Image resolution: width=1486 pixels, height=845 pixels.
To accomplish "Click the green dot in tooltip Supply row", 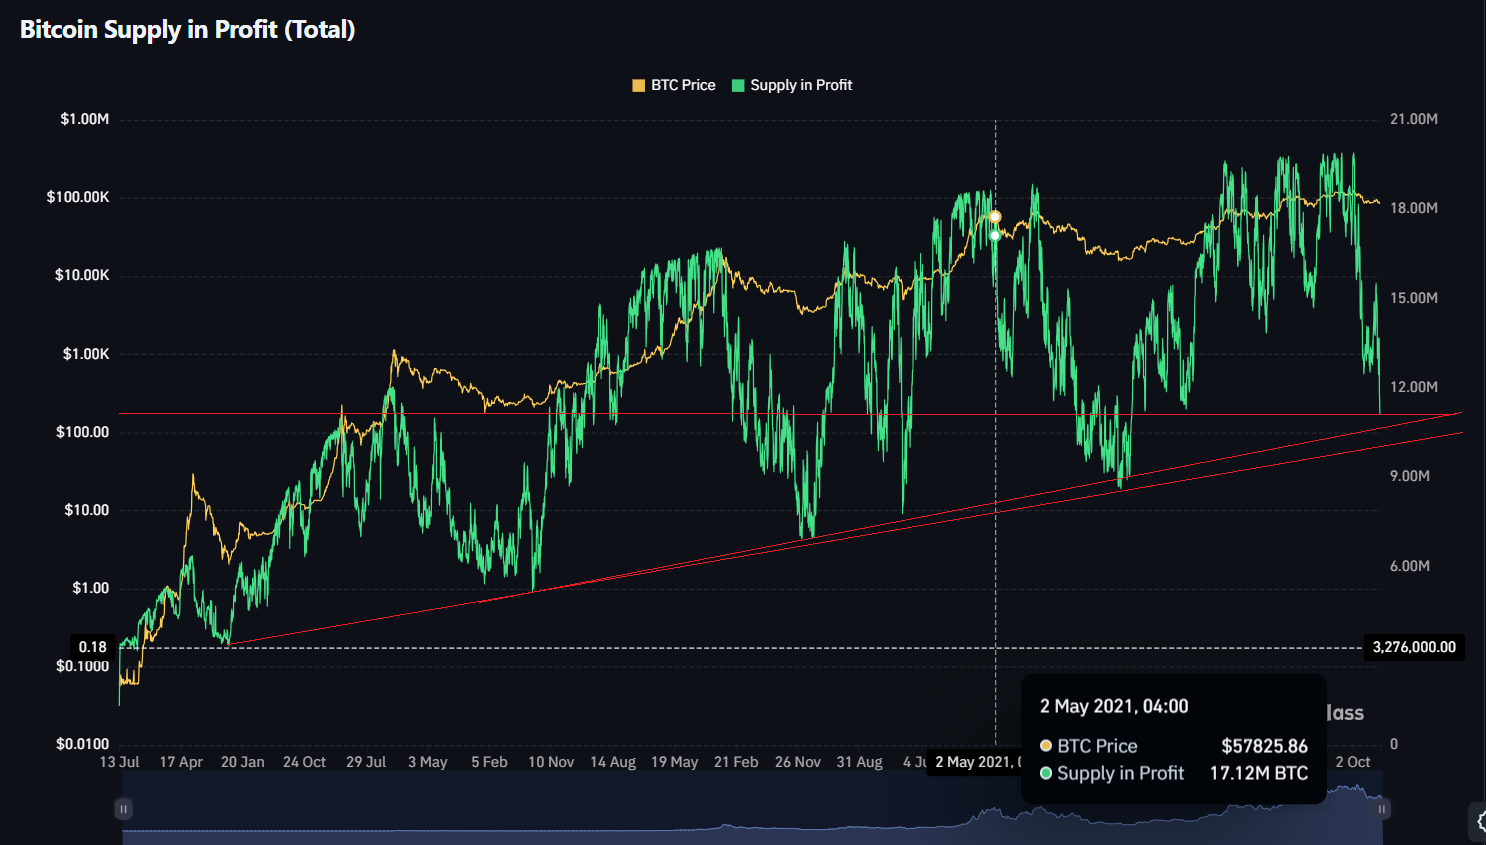I will point(1046,773).
